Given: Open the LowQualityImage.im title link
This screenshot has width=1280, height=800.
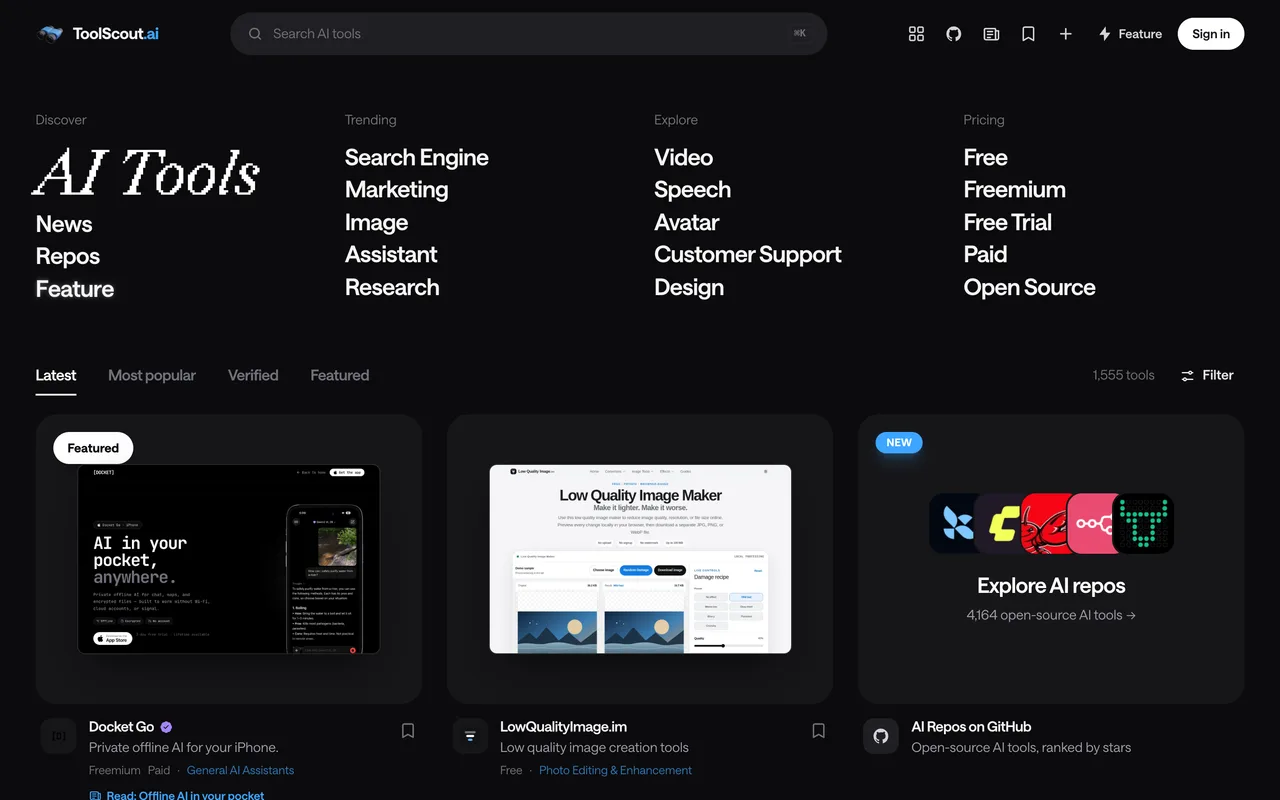Looking at the screenshot, I should pos(564,727).
